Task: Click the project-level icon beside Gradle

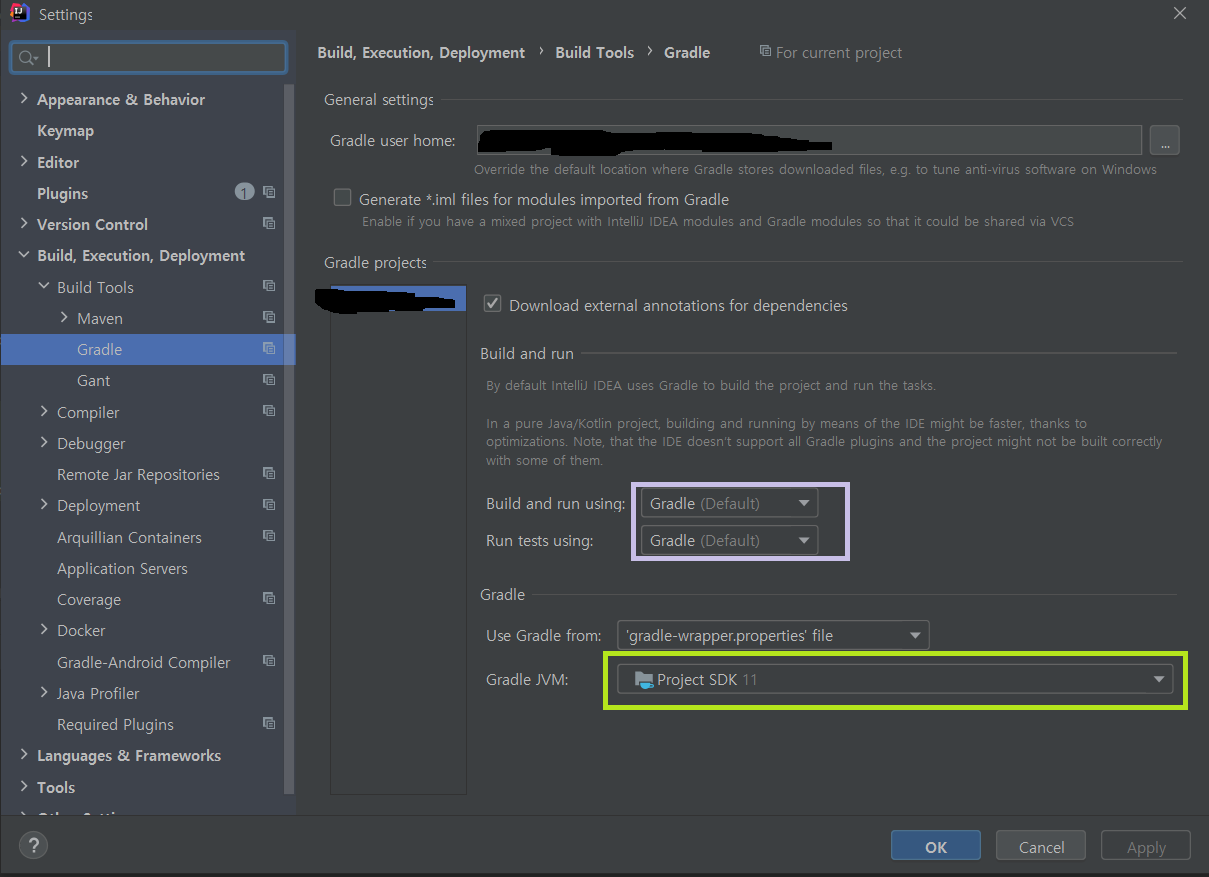Action: [x=269, y=348]
